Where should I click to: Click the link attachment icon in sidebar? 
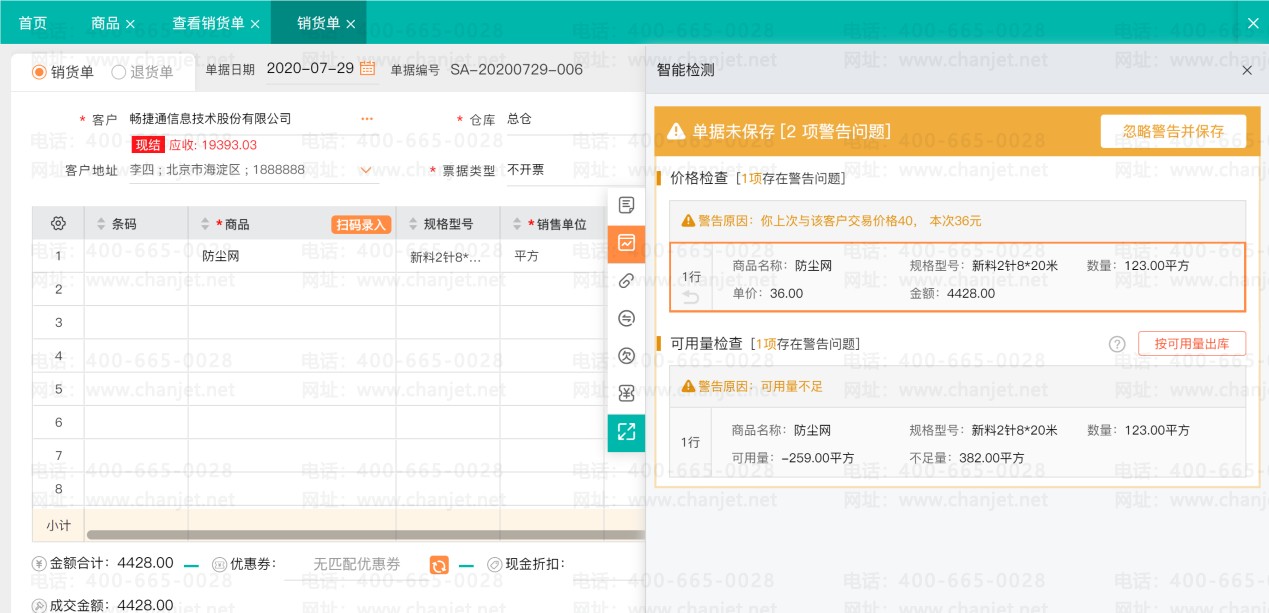(x=627, y=281)
